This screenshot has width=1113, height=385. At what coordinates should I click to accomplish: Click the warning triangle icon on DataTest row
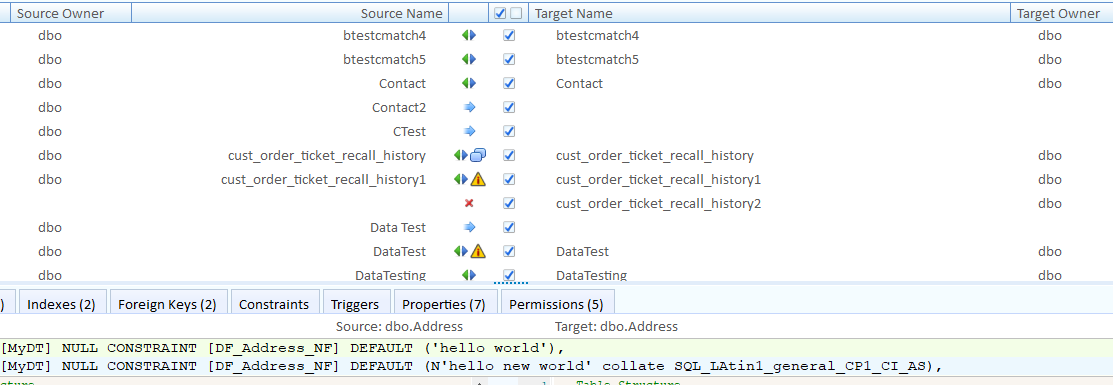pyautogui.click(x=478, y=251)
